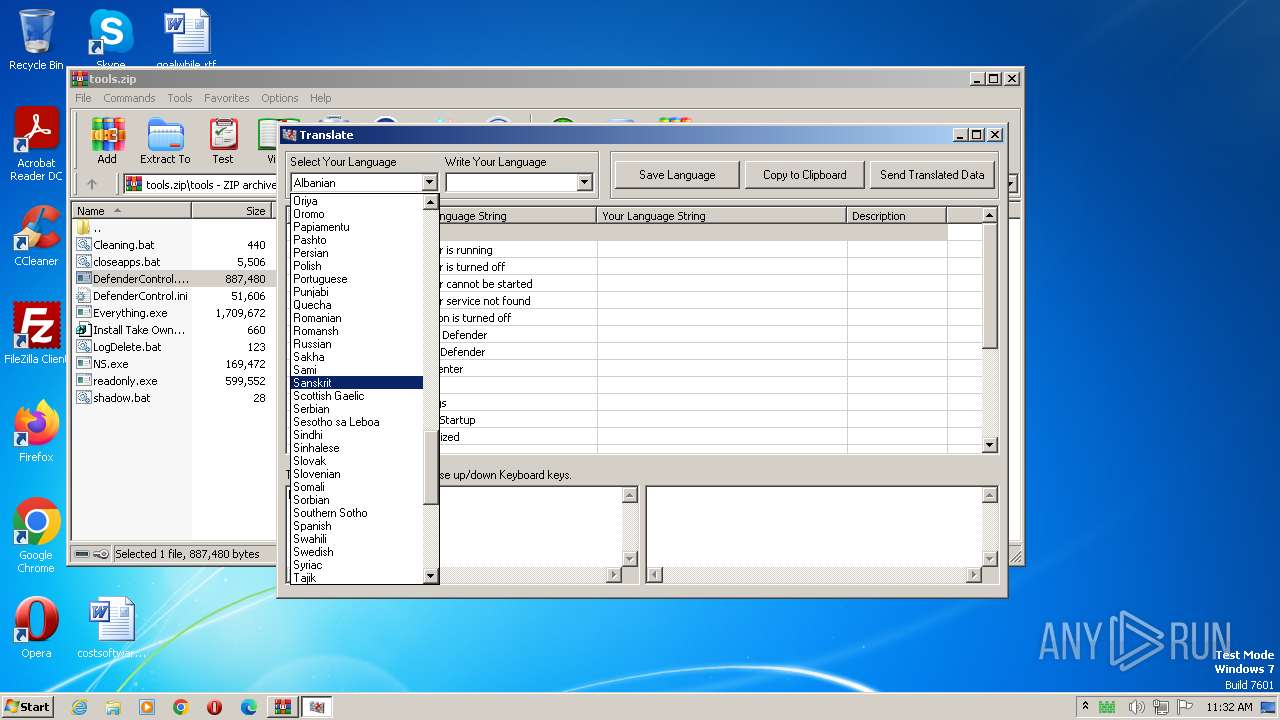Click the Chrome icon in taskbar
Image resolution: width=1280 pixels, height=720 pixels.
click(181, 707)
